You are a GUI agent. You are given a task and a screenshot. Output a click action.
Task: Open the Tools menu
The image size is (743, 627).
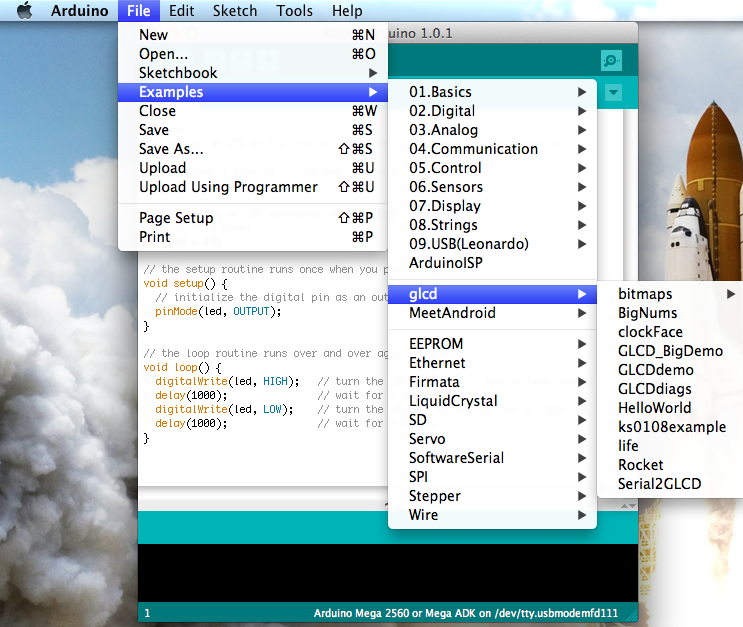(x=294, y=10)
